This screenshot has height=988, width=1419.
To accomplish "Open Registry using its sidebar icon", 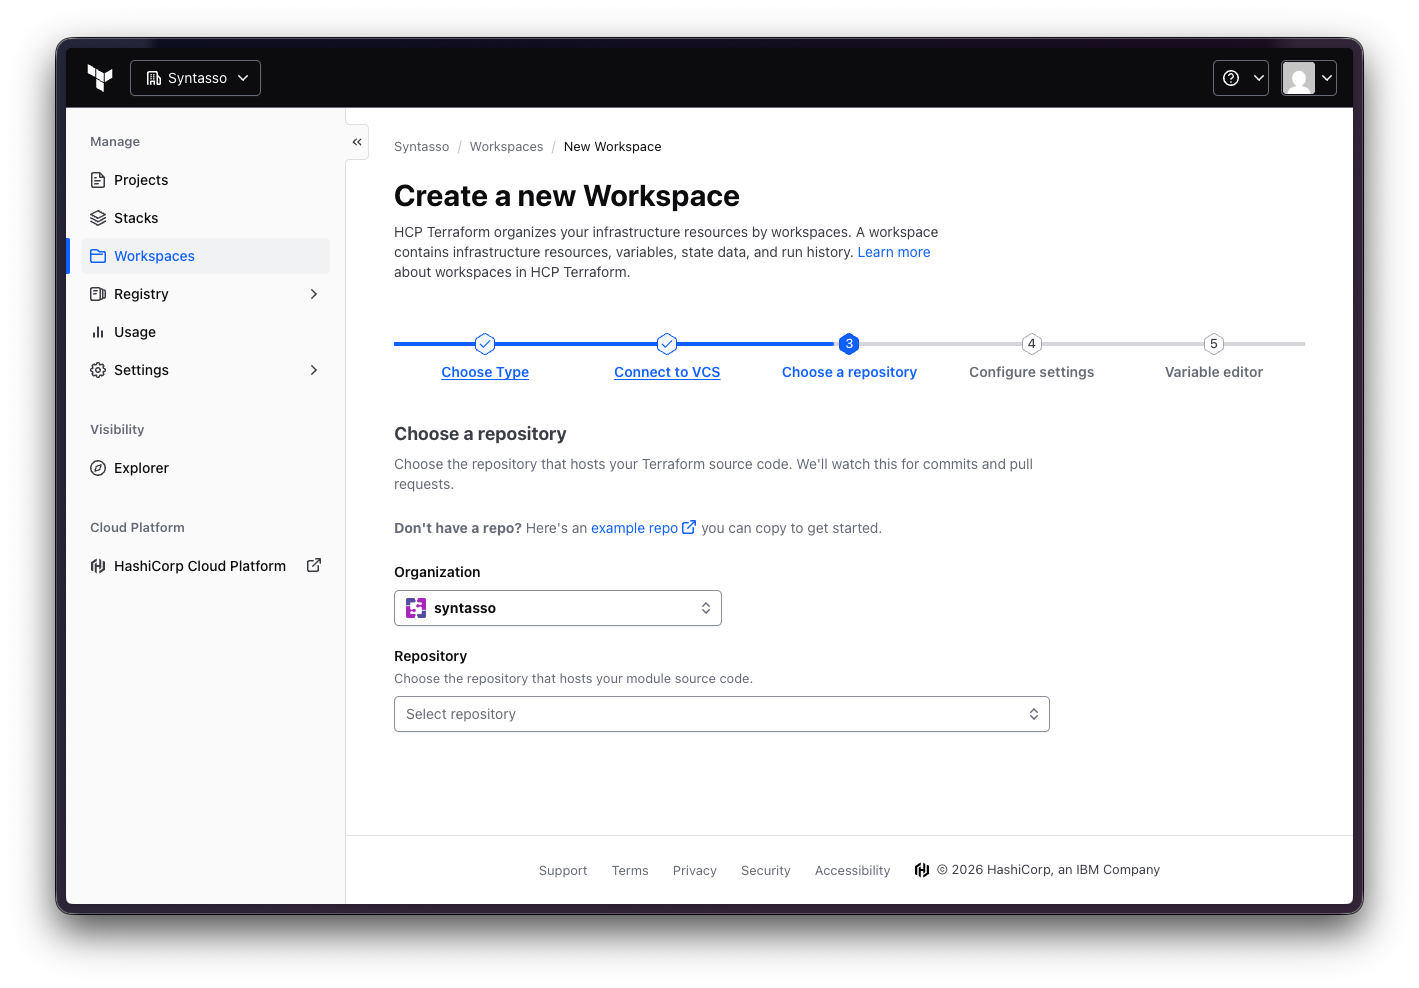I will coord(98,293).
